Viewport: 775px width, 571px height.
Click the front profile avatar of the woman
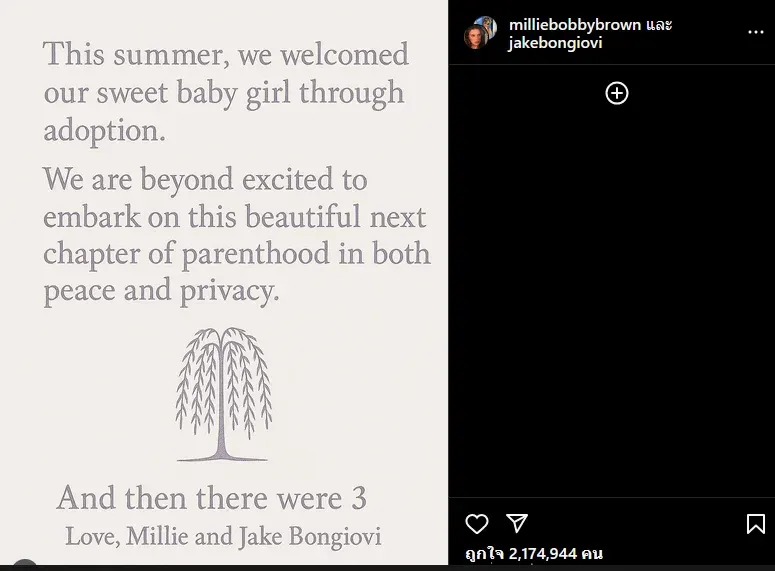[x=474, y=39]
